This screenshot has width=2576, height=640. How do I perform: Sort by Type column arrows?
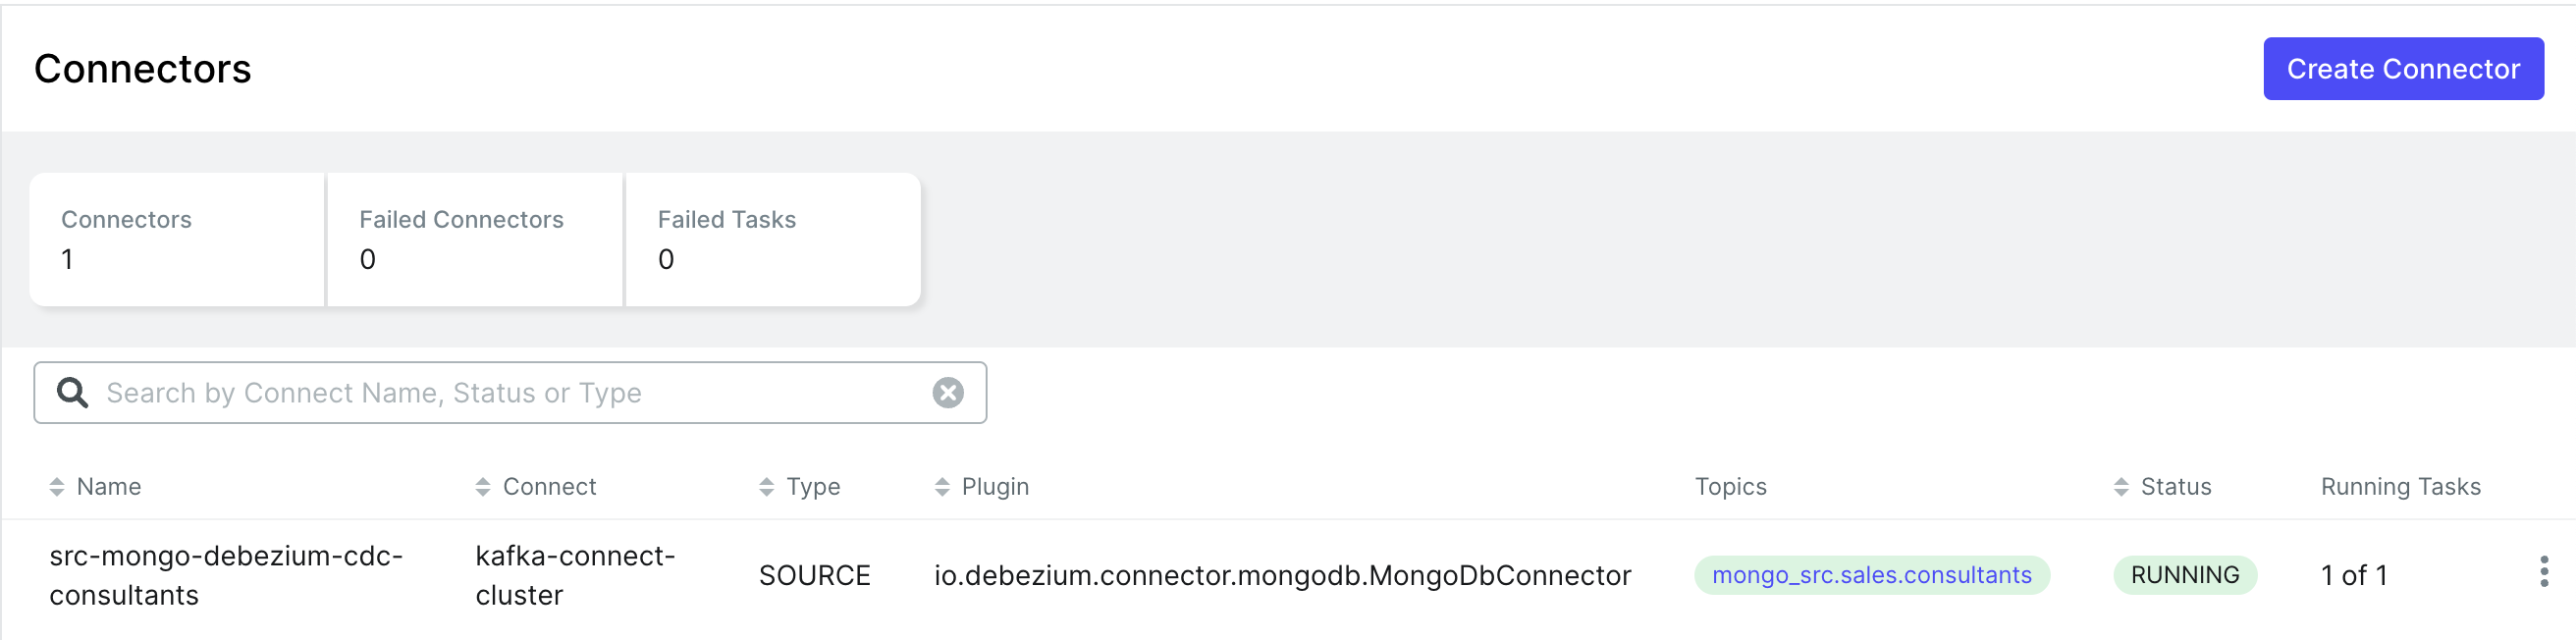tap(767, 487)
